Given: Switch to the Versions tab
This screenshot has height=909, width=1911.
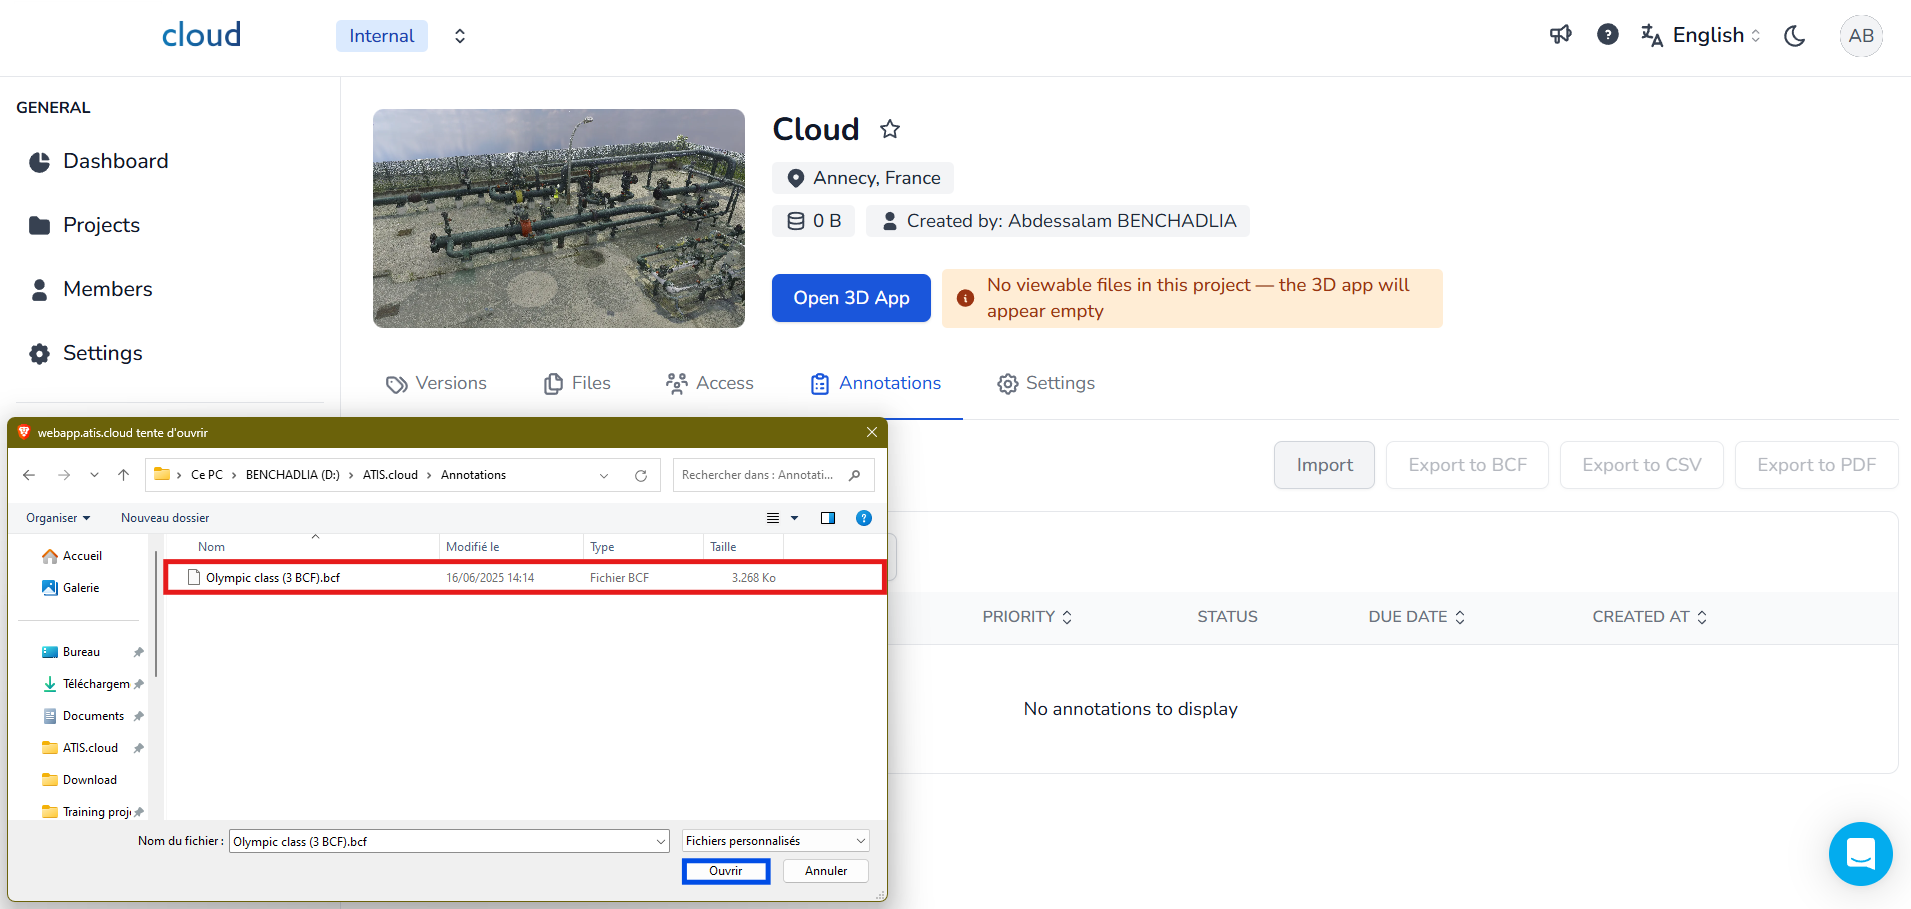Looking at the screenshot, I should (x=437, y=383).
